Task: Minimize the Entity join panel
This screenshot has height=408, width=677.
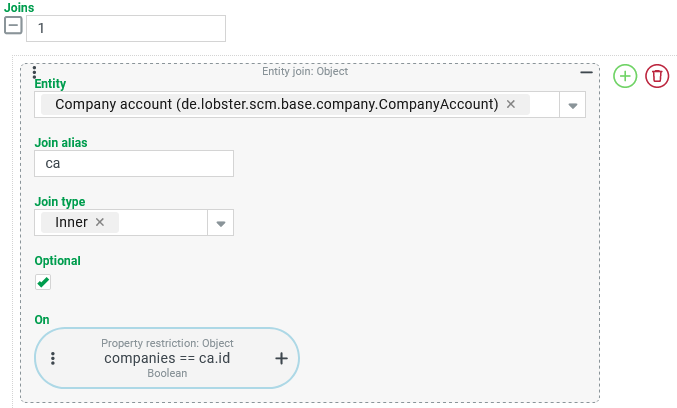Action: 586,73
